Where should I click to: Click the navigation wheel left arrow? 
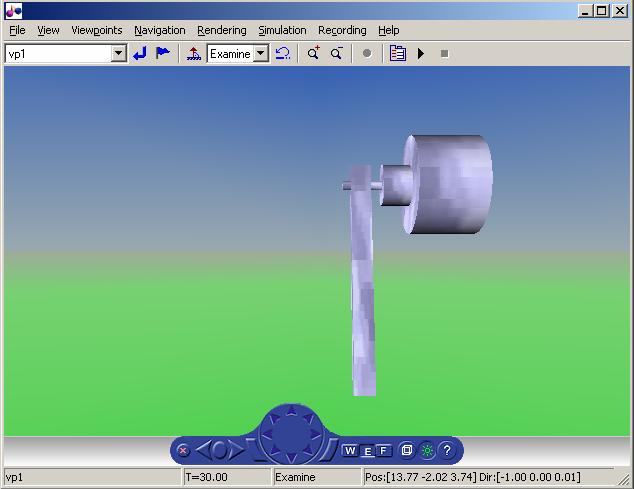tap(267, 434)
